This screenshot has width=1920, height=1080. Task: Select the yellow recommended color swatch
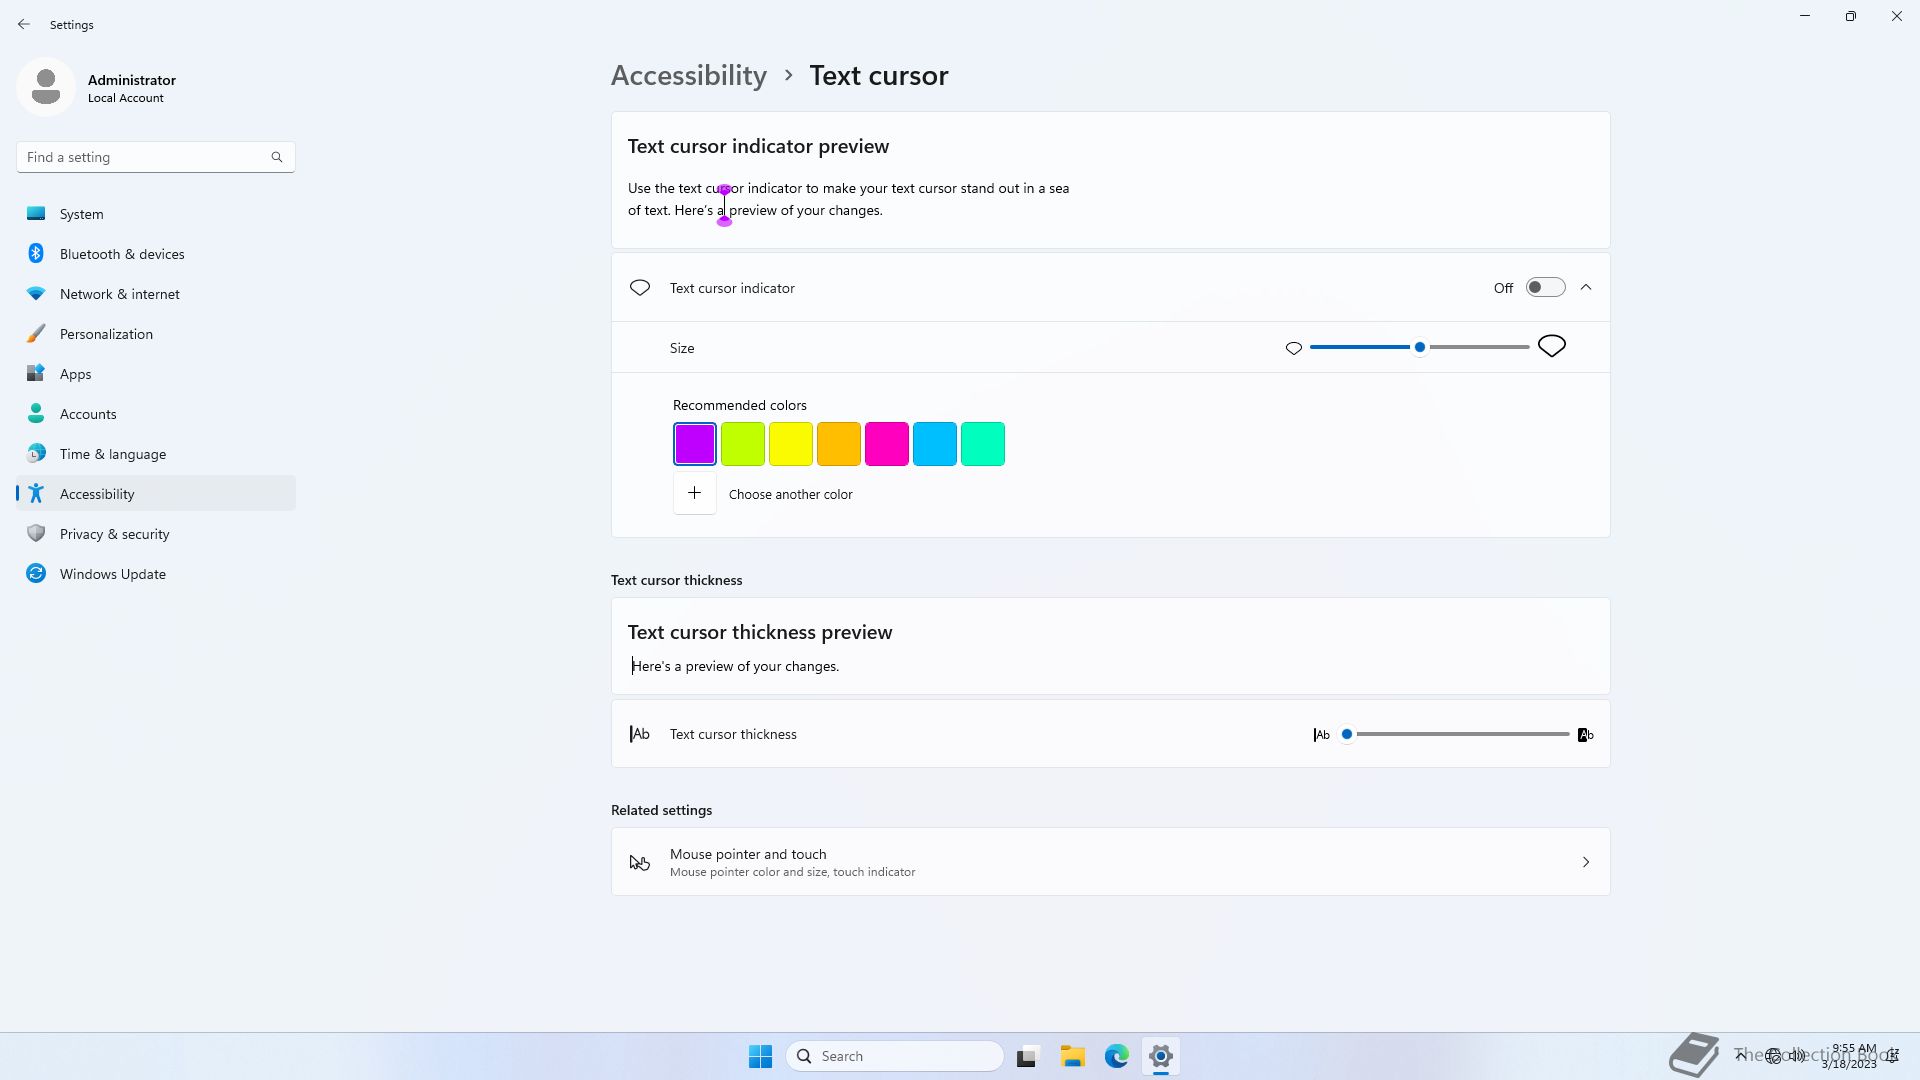point(790,444)
